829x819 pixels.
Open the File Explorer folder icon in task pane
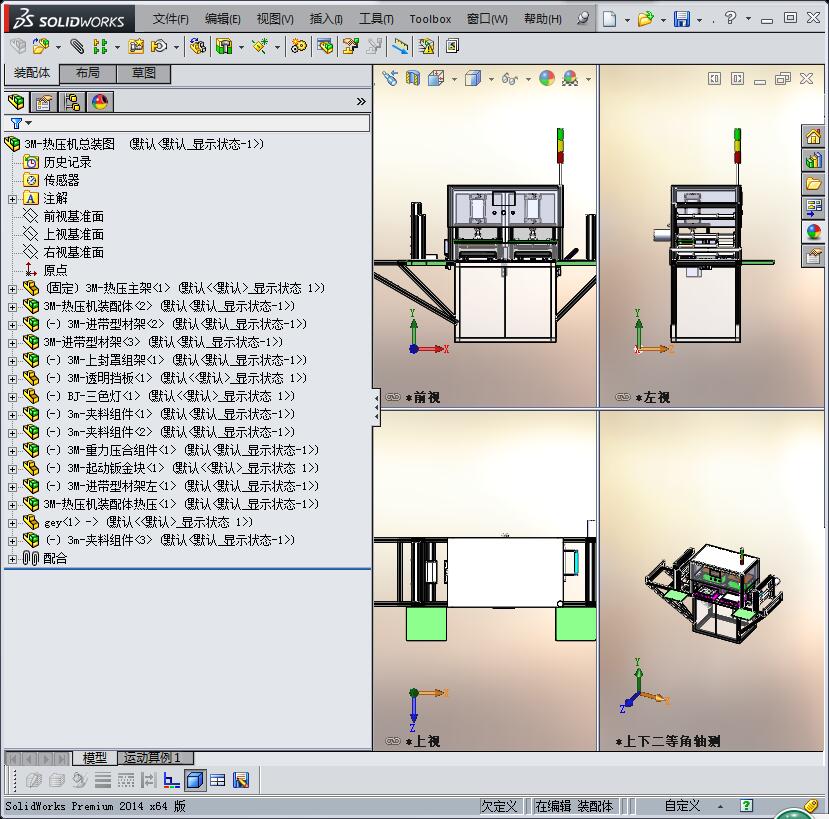coord(813,184)
